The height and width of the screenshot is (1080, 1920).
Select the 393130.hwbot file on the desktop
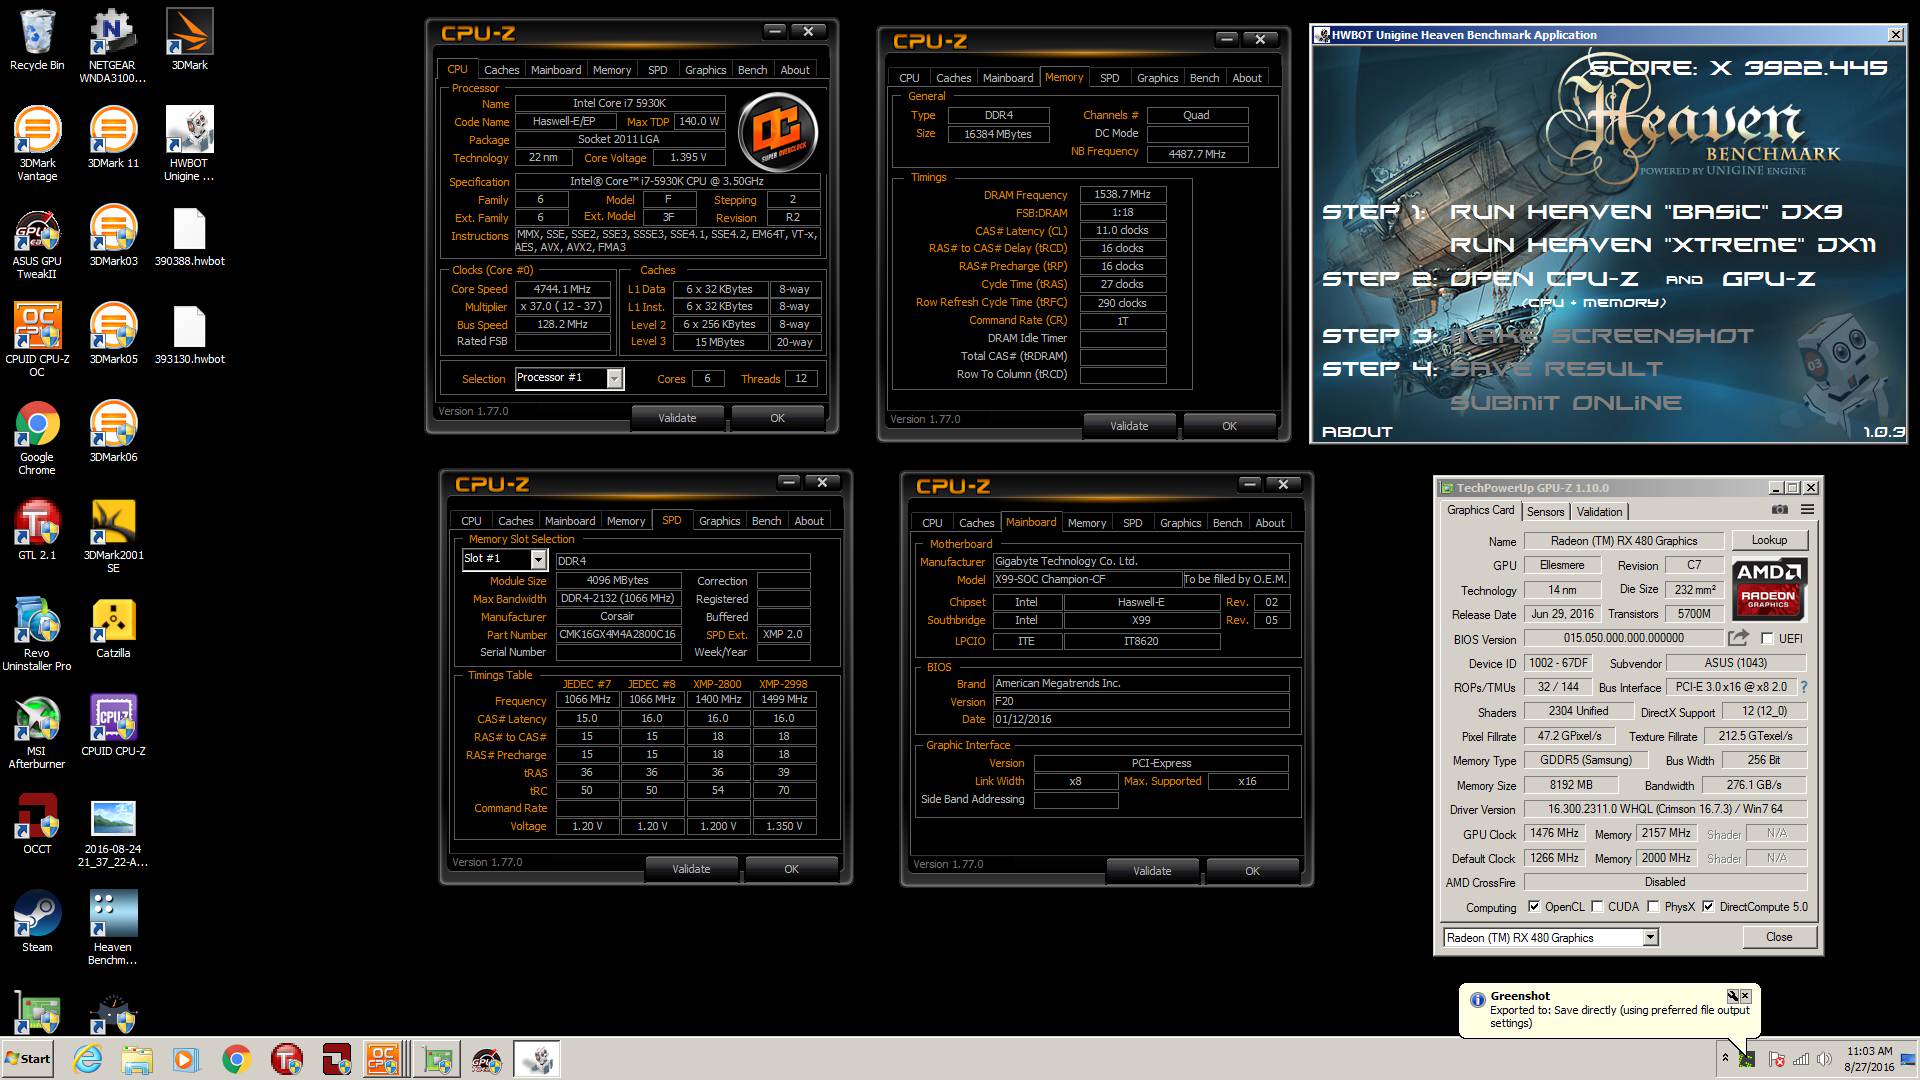[x=189, y=334]
